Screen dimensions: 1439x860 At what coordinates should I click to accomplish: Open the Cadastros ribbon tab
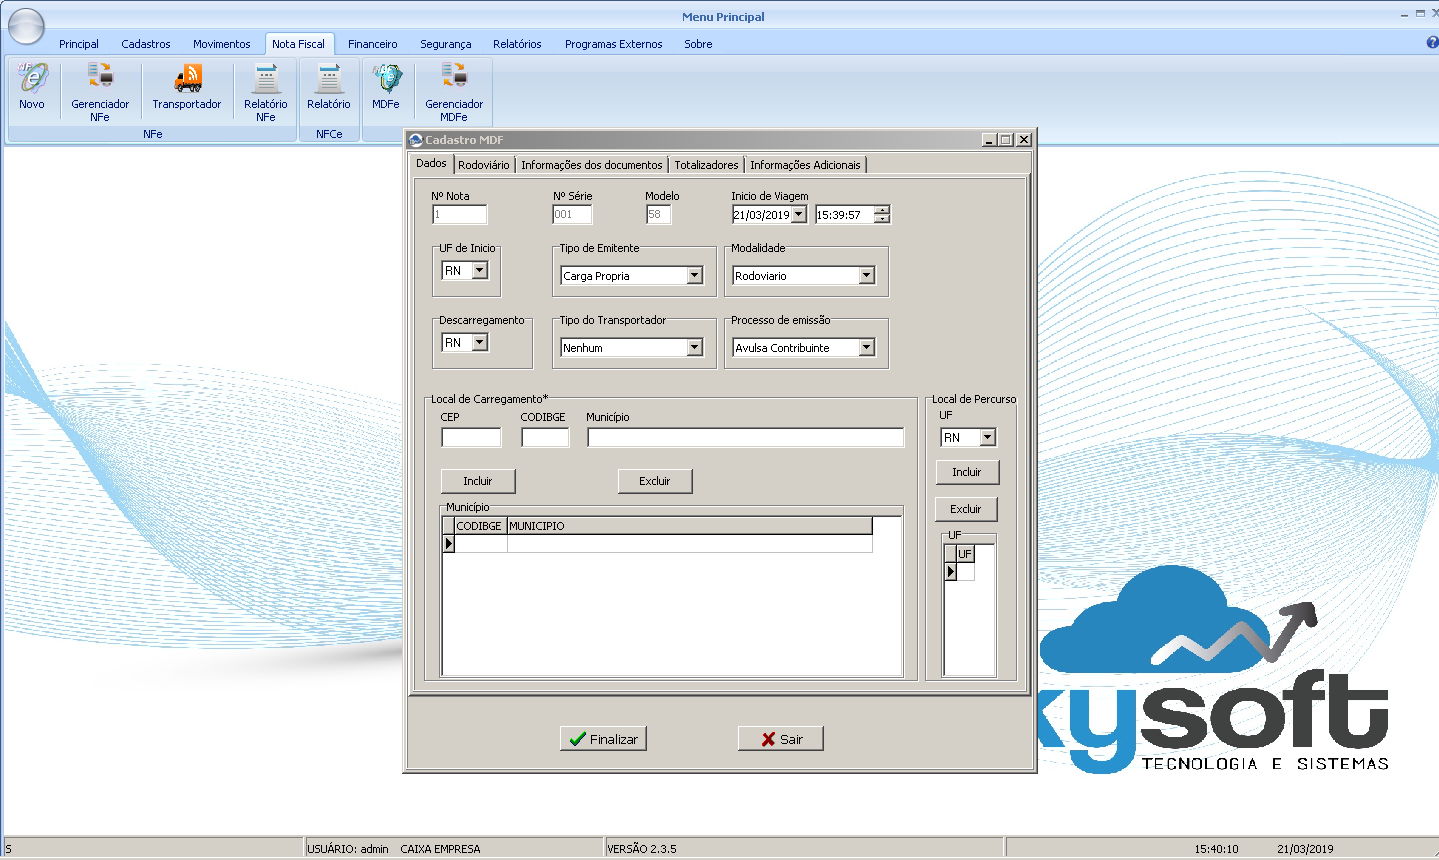(146, 44)
